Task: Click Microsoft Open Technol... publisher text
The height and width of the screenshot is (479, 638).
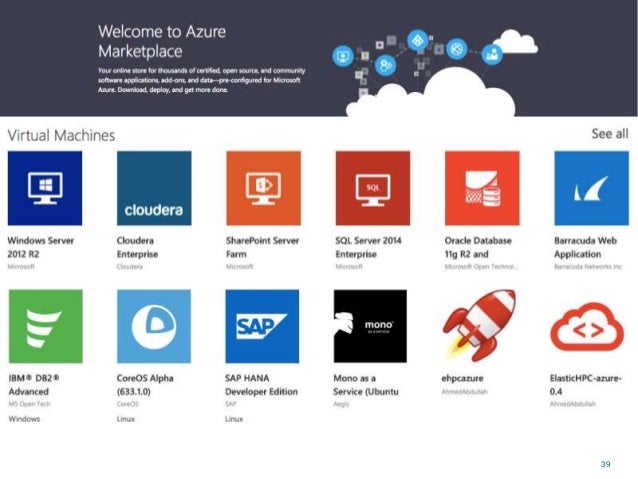Action: pos(481,267)
